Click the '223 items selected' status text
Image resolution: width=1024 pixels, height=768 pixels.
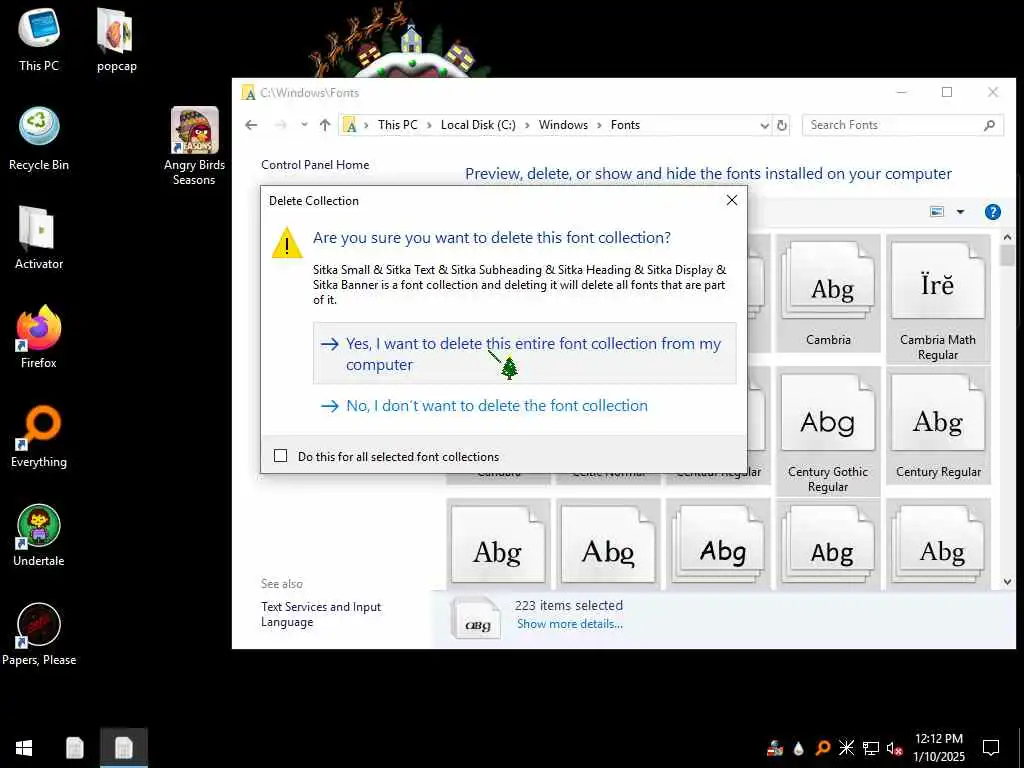pyautogui.click(x=568, y=605)
